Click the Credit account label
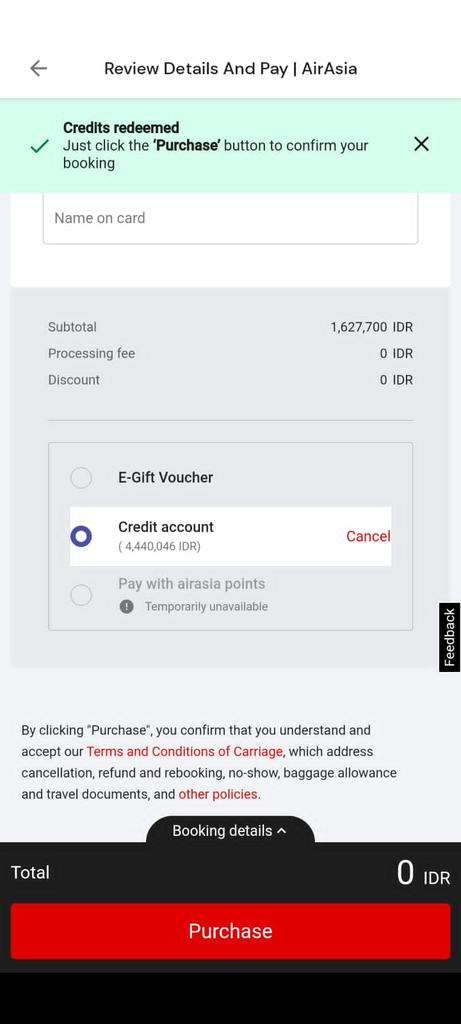Image resolution: width=461 pixels, height=1024 pixels. click(166, 527)
